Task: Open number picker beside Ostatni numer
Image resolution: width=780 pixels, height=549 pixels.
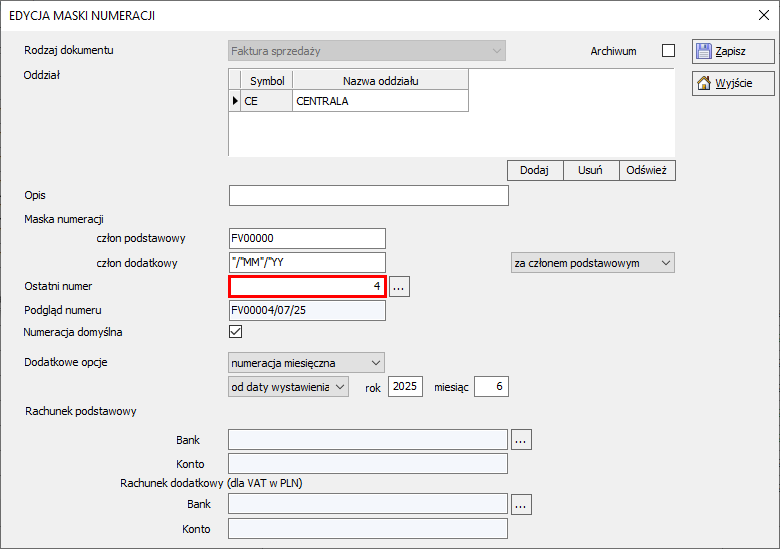Action: (400, 287)
